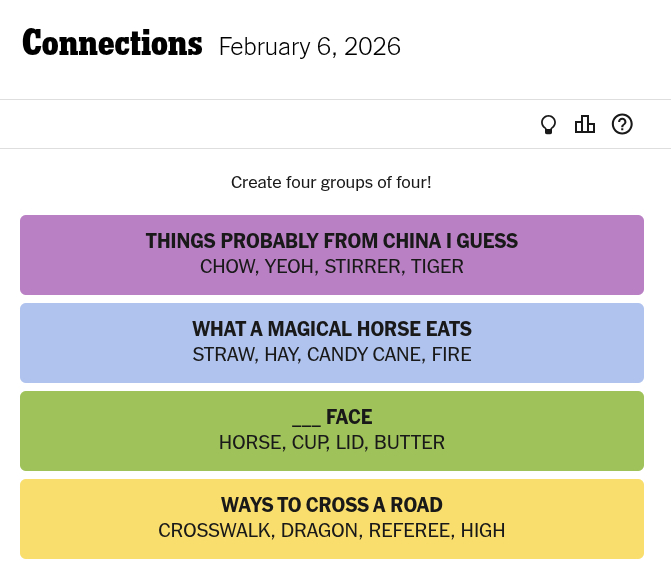Select the purple "Things Probably From China" heading
Viewport: 671px width, 579px height.
click(331, 241)
